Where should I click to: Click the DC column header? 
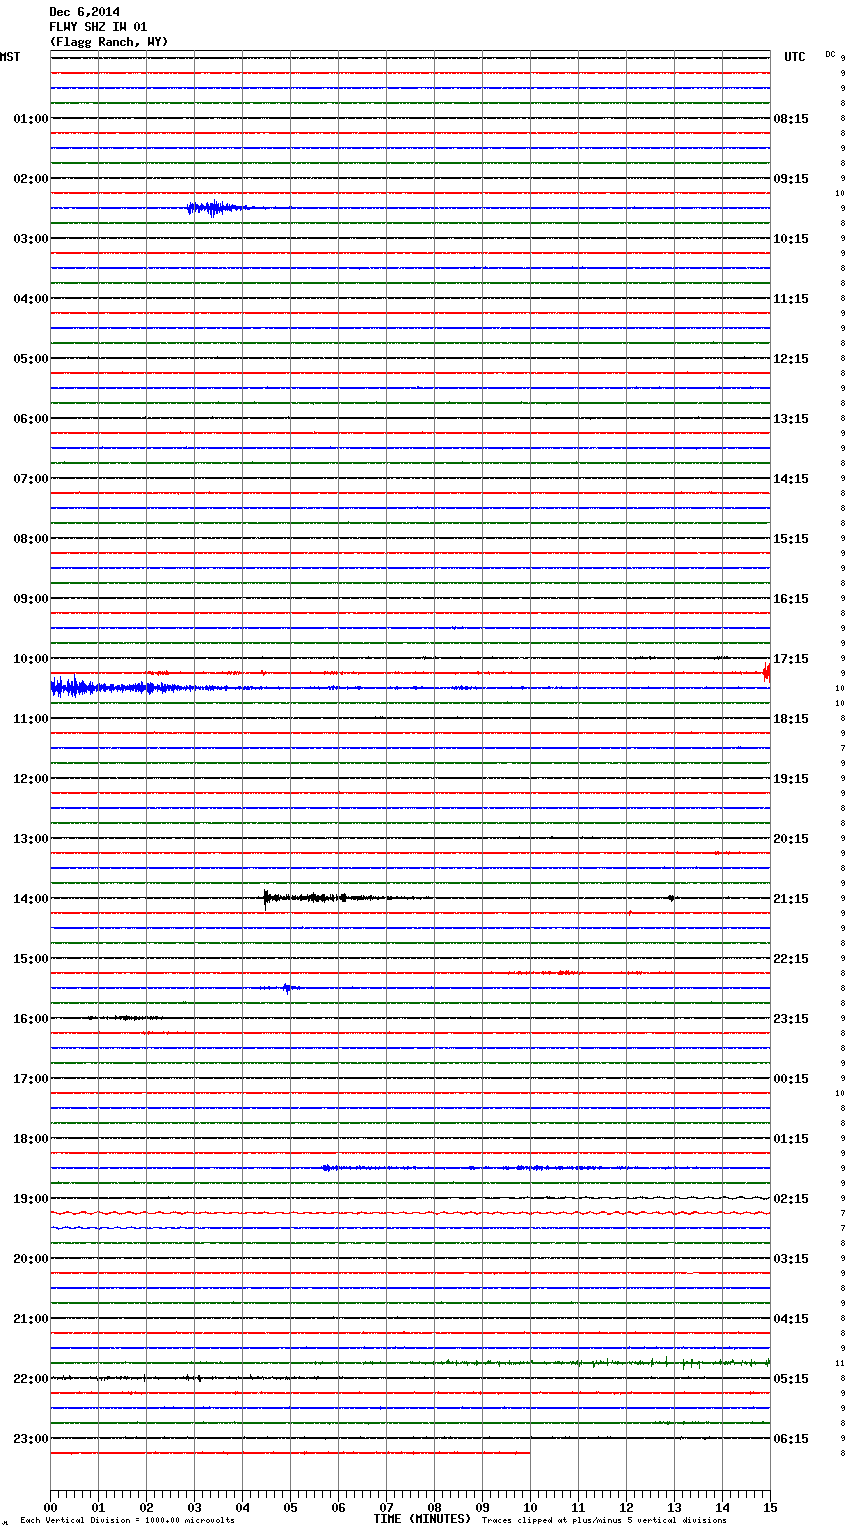(x=830, y=54)
